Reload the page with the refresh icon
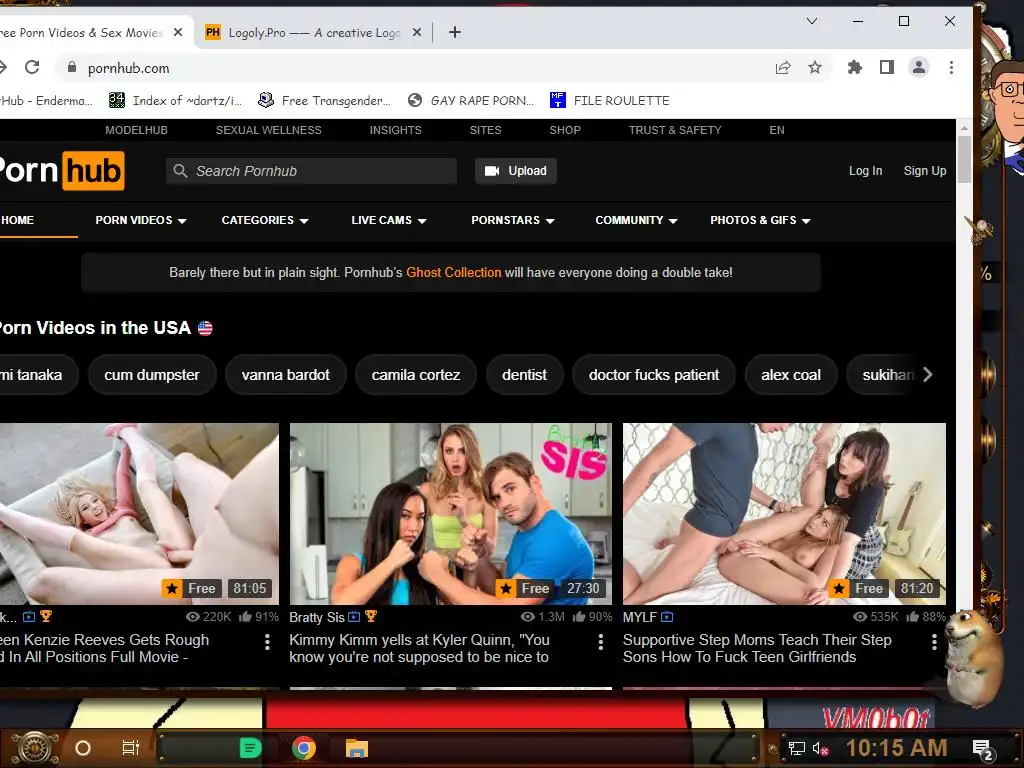 coord(32,67)
